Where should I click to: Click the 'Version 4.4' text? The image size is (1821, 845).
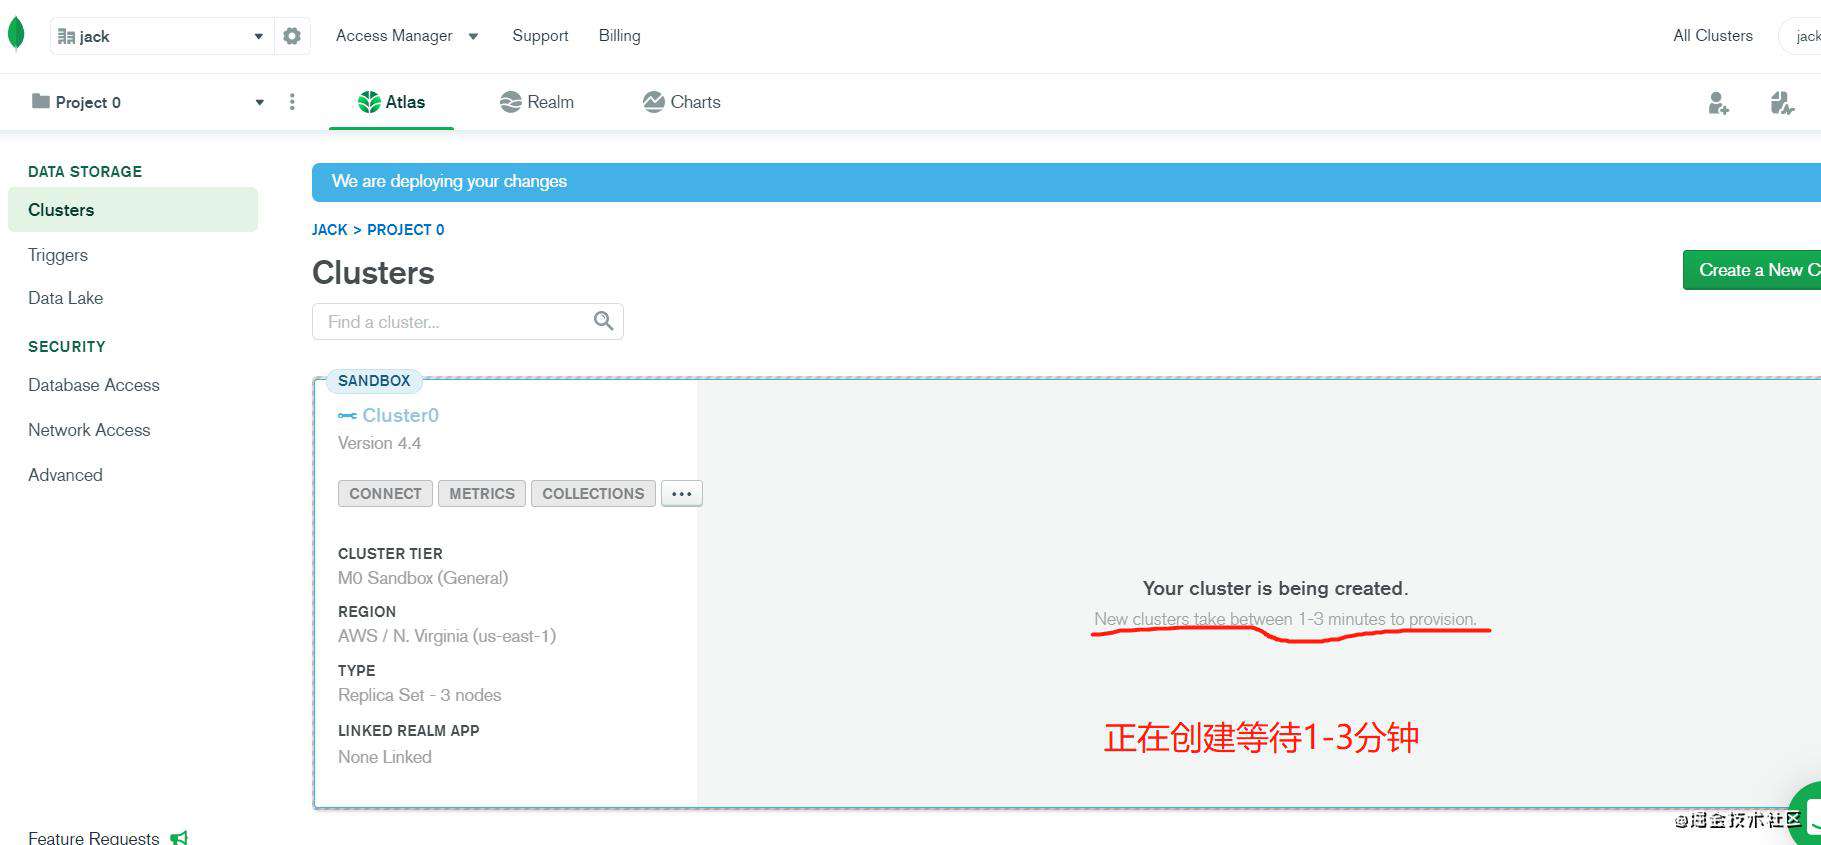(x=379, y=443)
